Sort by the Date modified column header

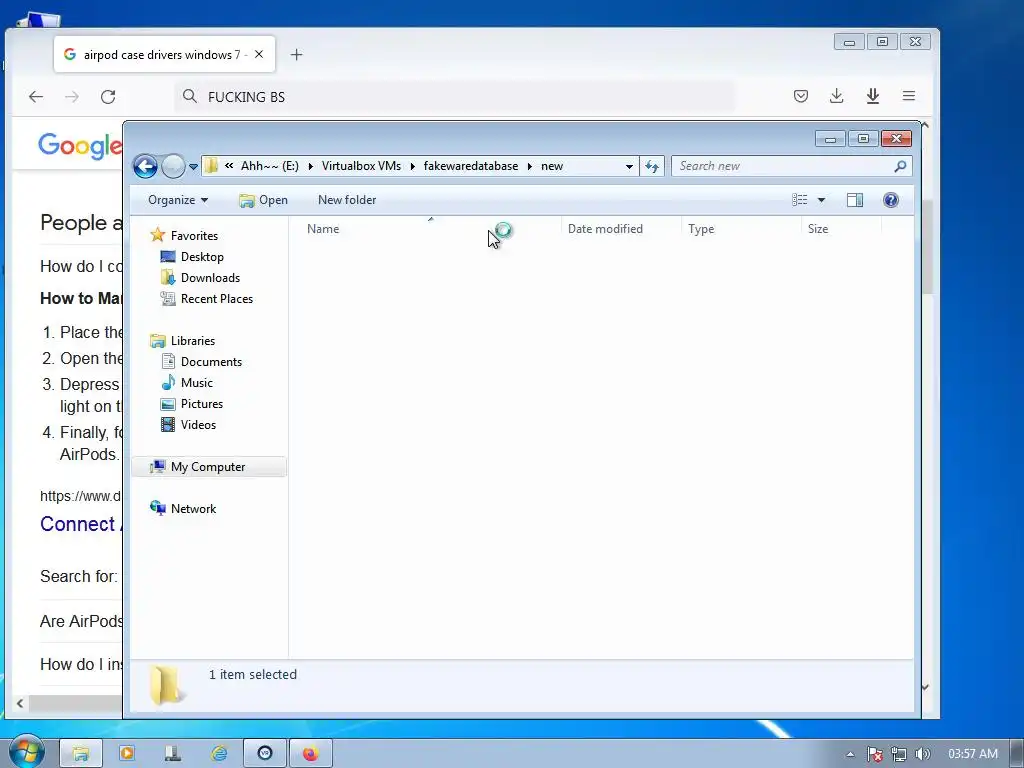click(621, 229)
